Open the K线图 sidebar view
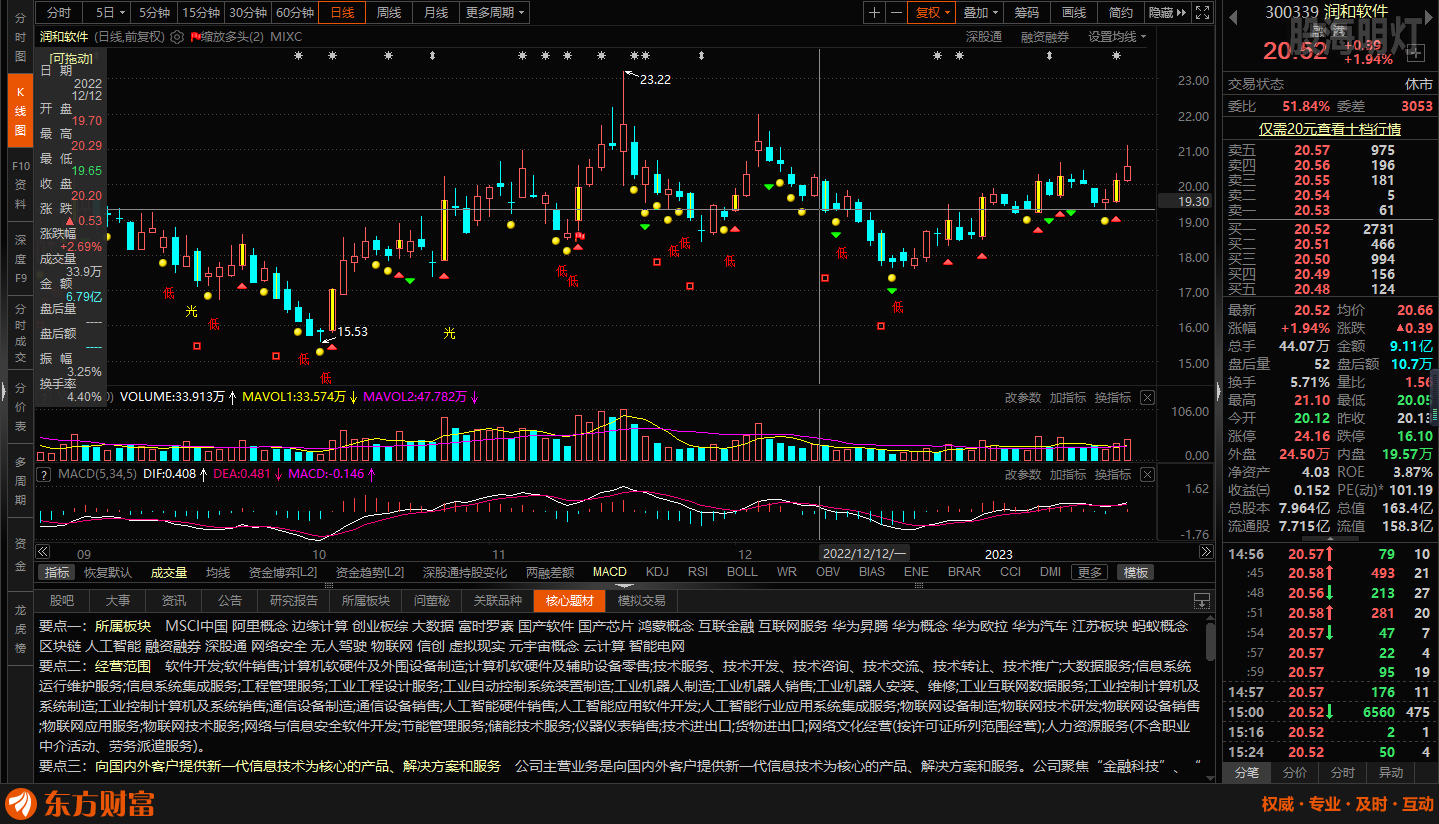 pos(20,112)
